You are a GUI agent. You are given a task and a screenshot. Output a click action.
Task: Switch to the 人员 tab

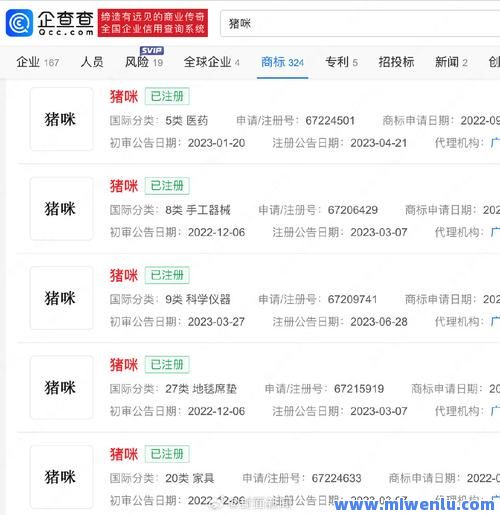[92, 62]
